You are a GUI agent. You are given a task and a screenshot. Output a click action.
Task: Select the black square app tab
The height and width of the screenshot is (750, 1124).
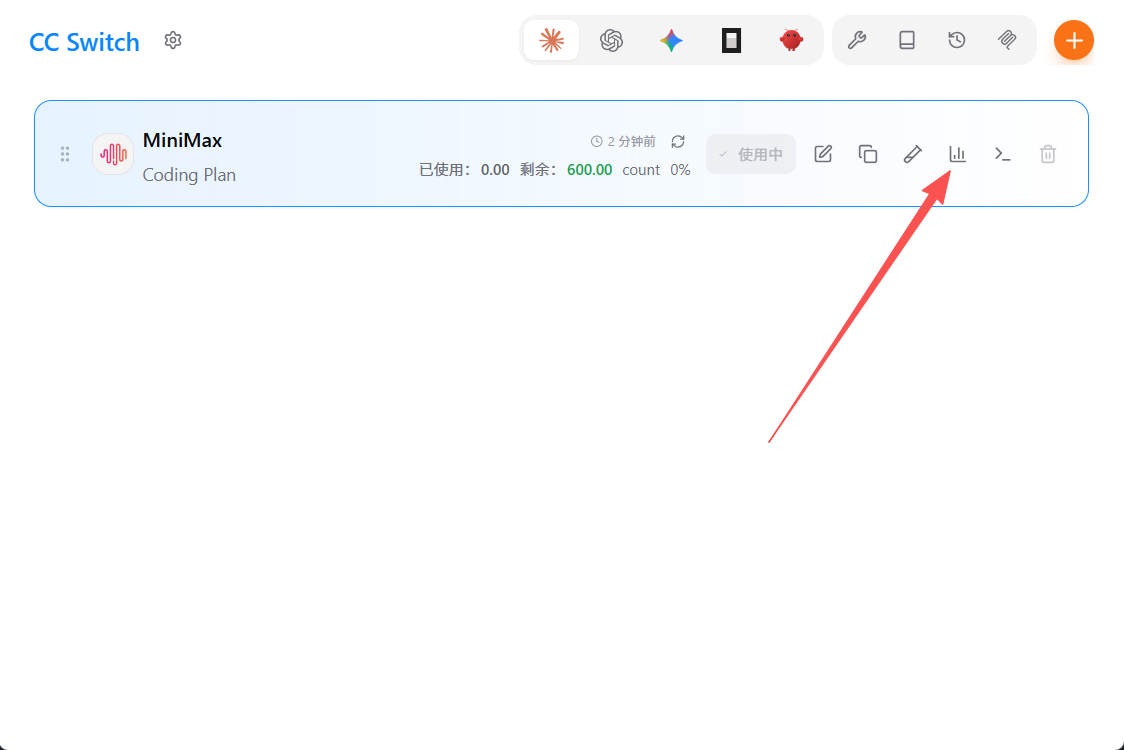(x=731, y=40)
